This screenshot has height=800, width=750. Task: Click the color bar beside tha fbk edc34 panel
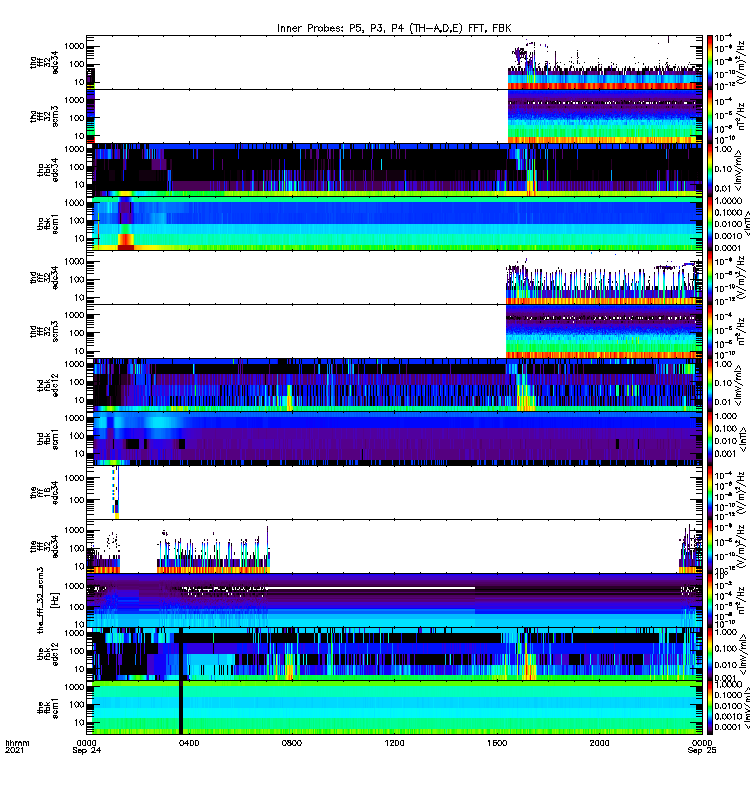click(x=710, y=170)
